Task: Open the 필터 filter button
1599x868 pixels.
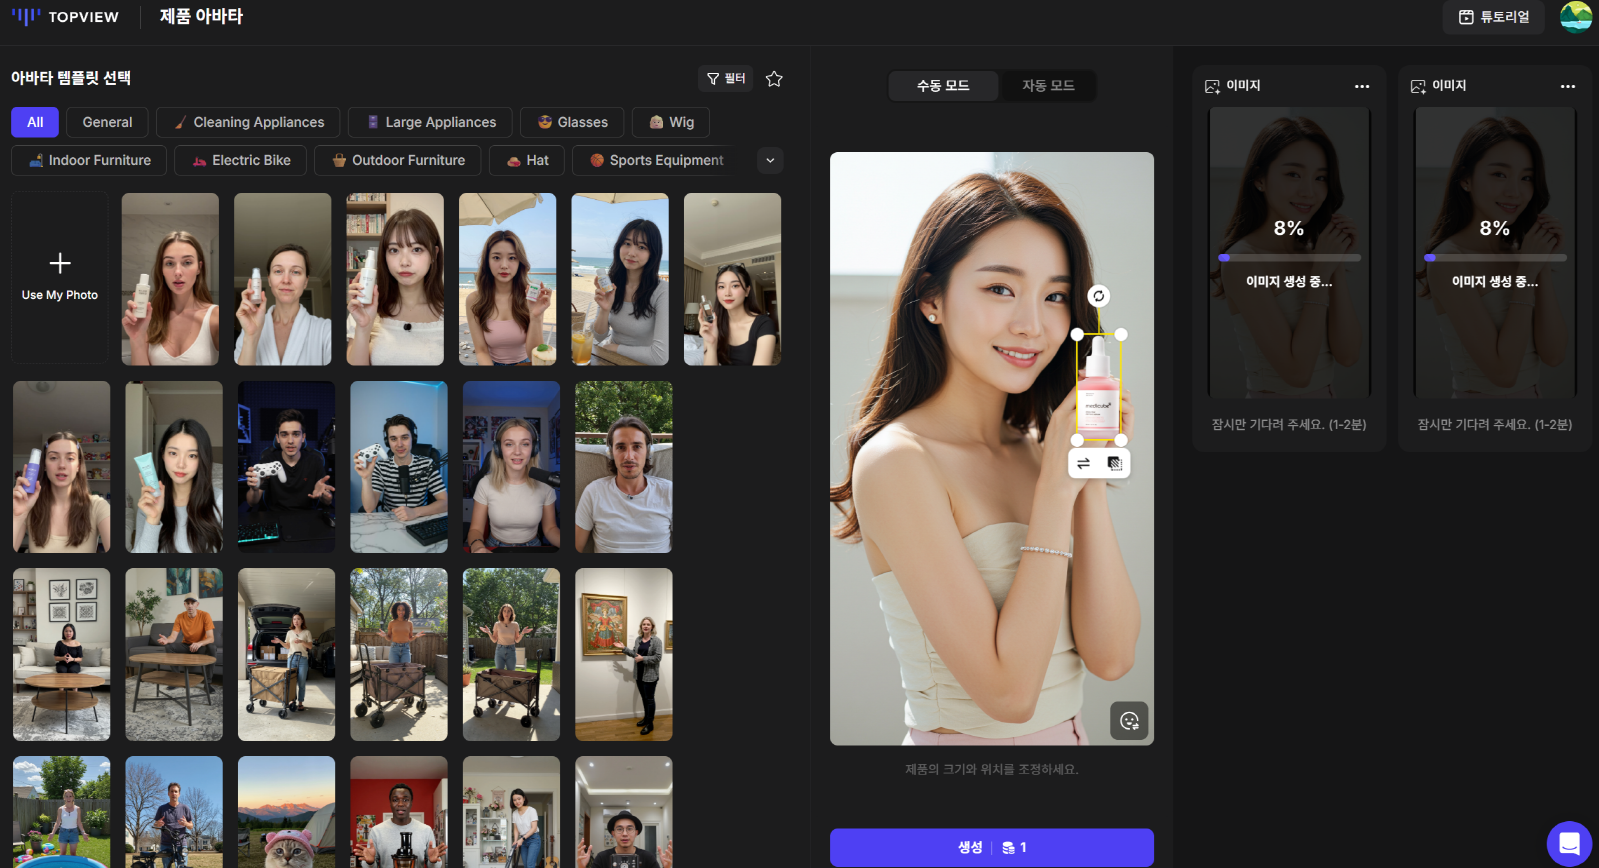Action: (726, 78)
